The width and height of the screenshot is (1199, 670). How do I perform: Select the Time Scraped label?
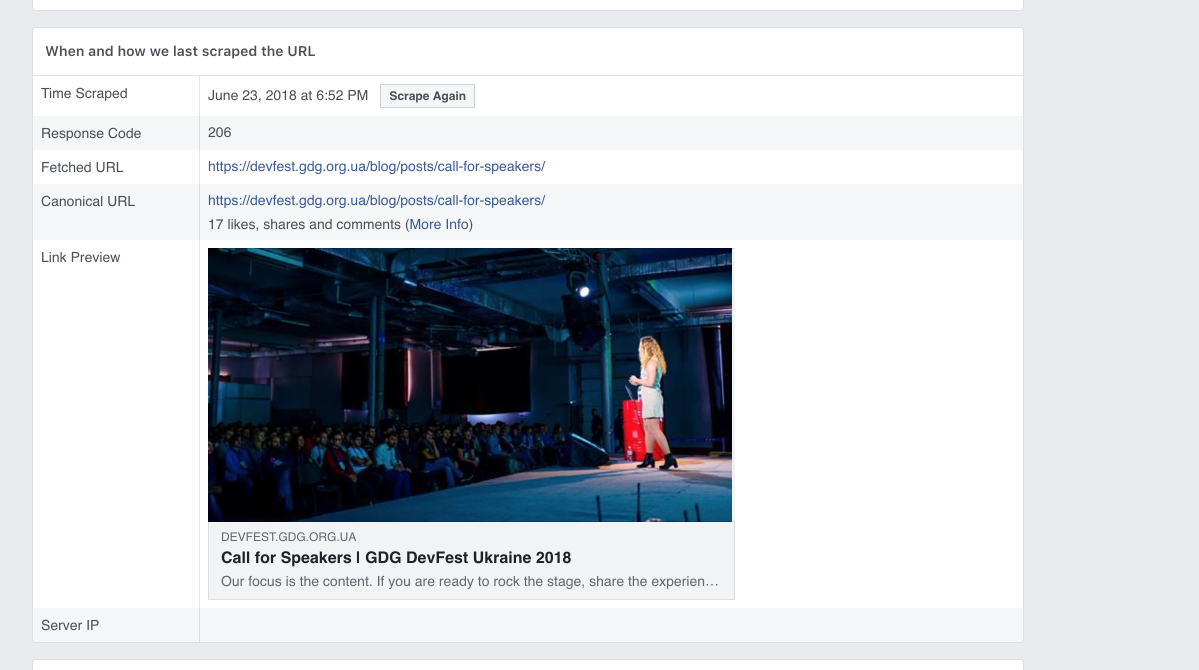click(84, 93)
